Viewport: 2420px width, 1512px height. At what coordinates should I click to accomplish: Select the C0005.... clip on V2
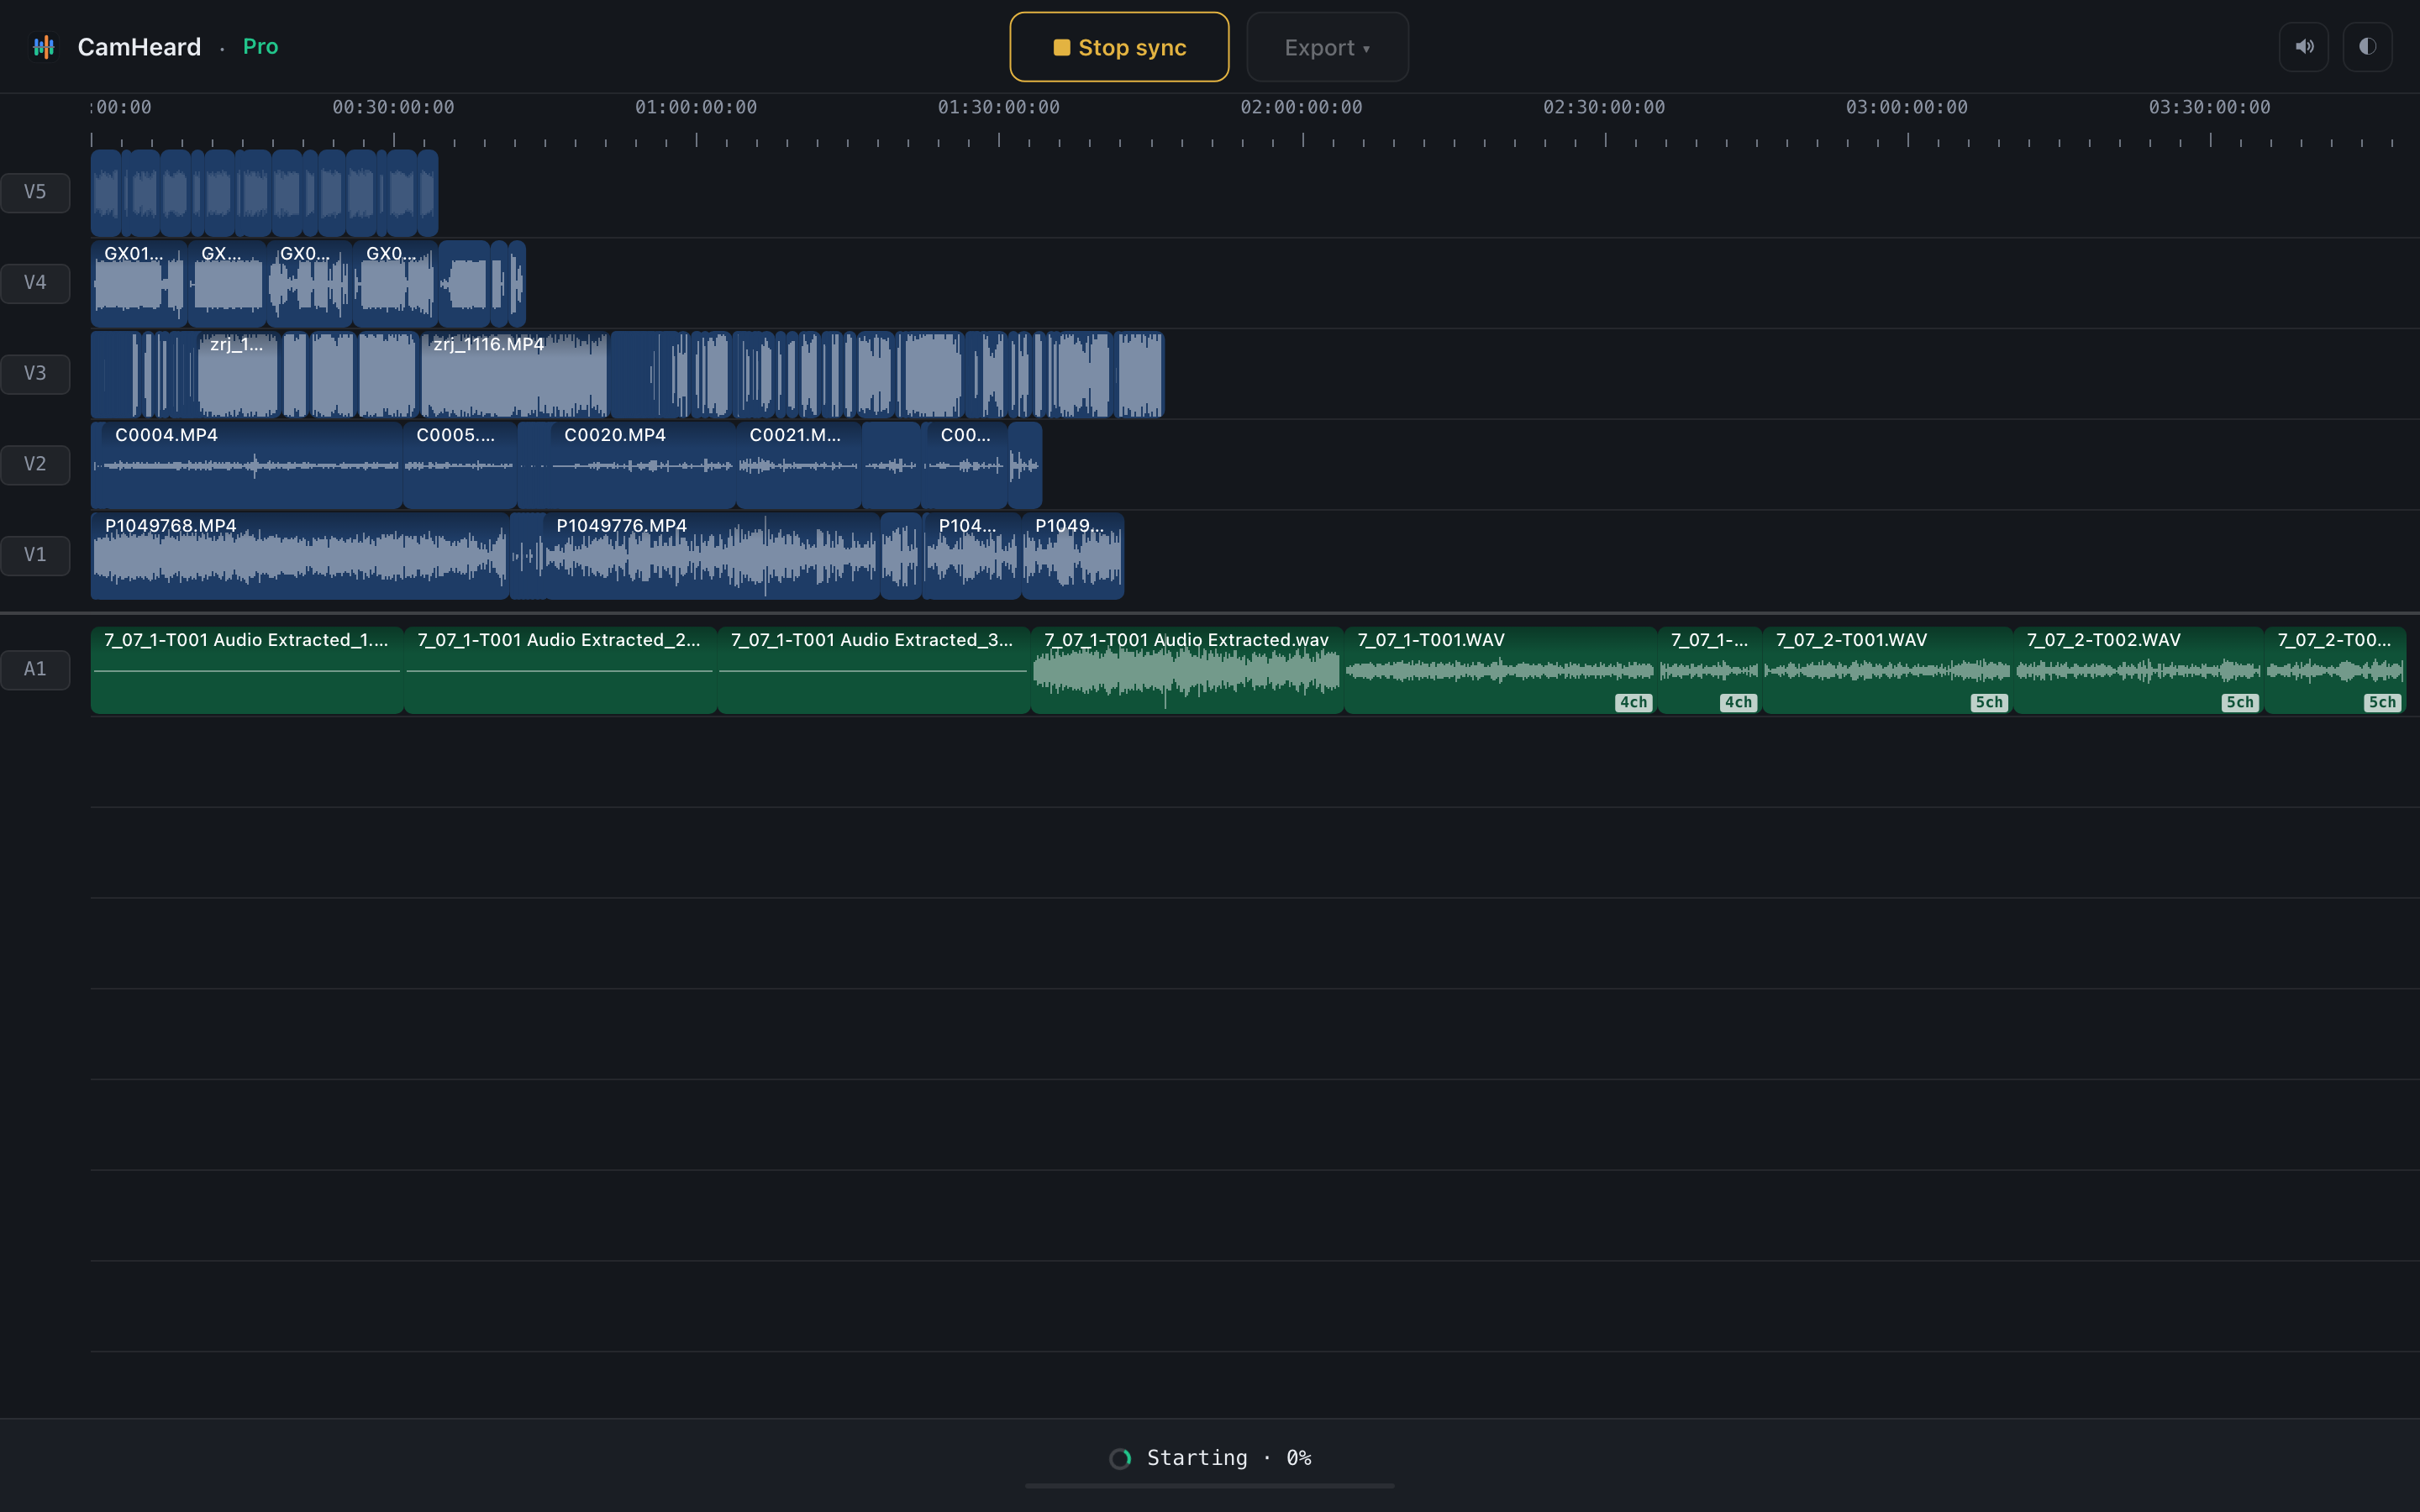click(x=460, y=465)
